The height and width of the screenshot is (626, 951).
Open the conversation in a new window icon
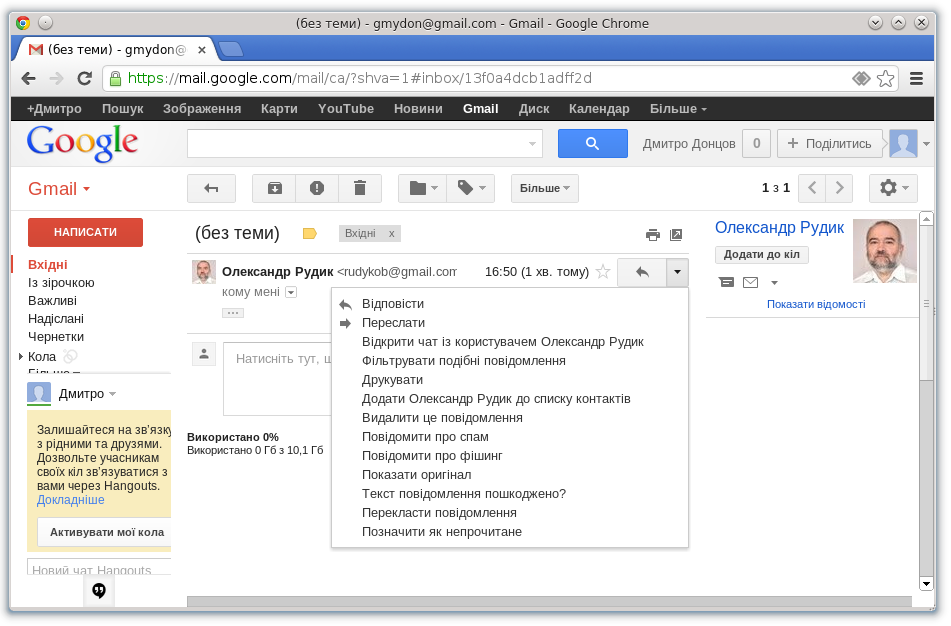(676, 235)
